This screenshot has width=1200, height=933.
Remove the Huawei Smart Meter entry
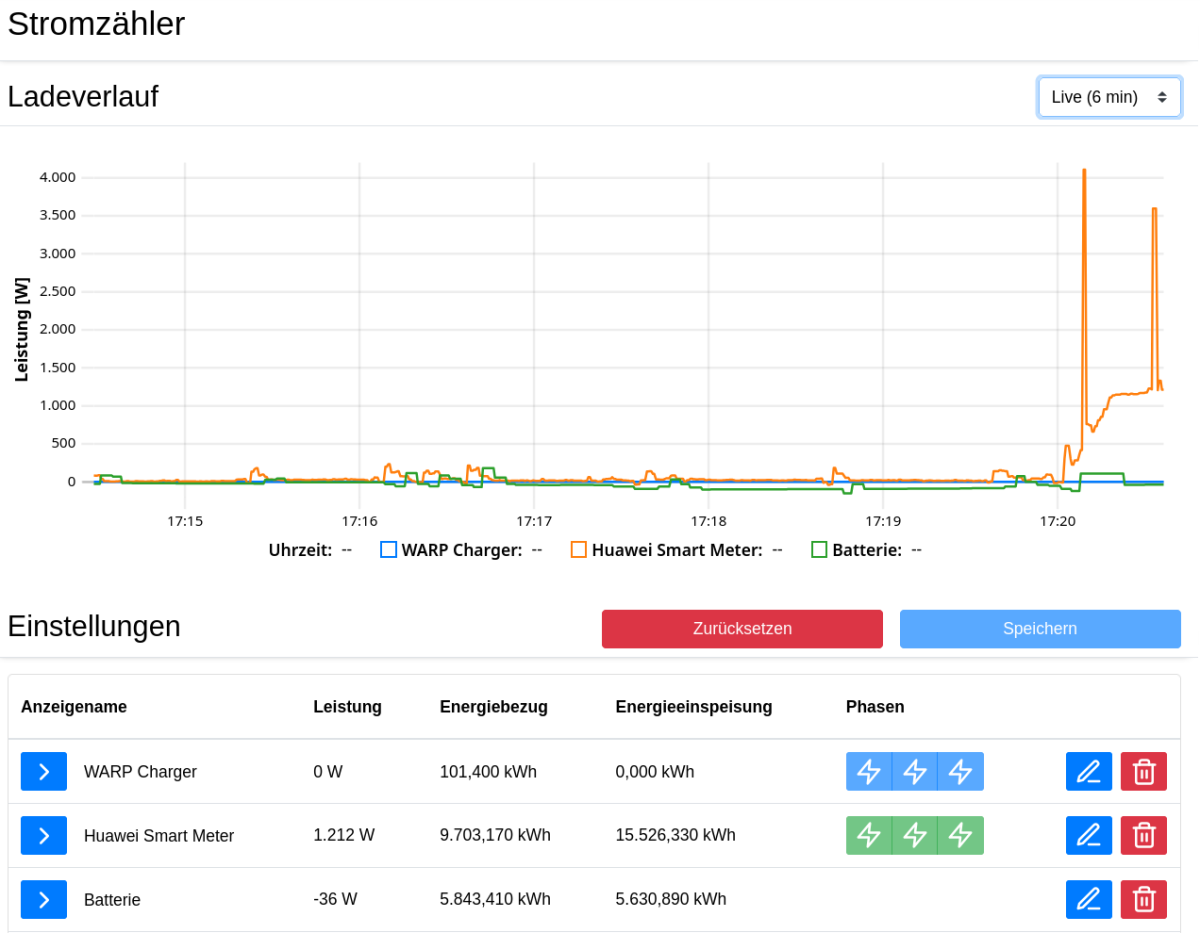[1143, 835]
